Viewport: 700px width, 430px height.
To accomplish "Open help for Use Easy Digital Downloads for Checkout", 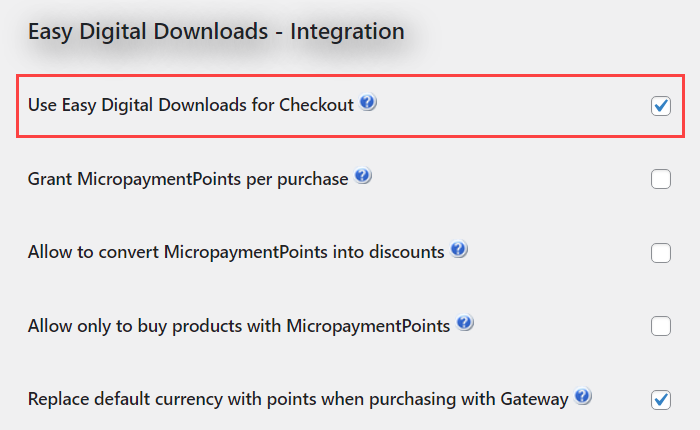I will click(367, 102).
